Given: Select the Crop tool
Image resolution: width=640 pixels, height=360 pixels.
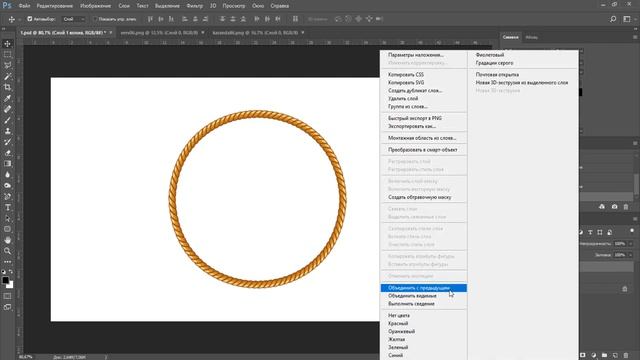Looking at the screenshot, I should (x=7, y=87).
